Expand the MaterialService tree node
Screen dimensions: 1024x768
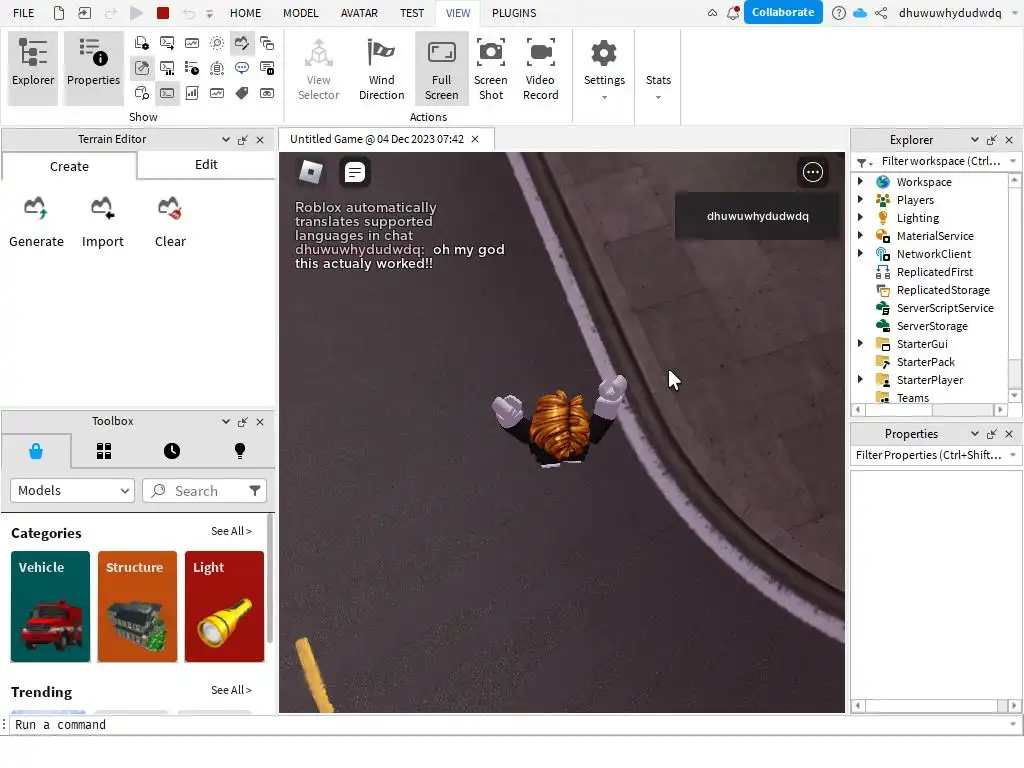tap(860, 236)
